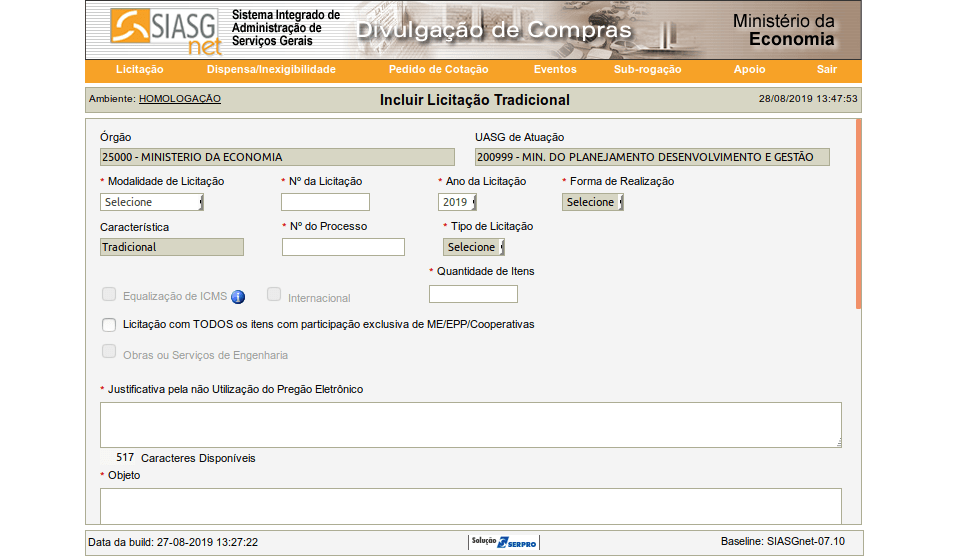Screen dimensions: 978x557
Task: Toggle Equalização de ICMS checkbox
Action: pos(109,294)
